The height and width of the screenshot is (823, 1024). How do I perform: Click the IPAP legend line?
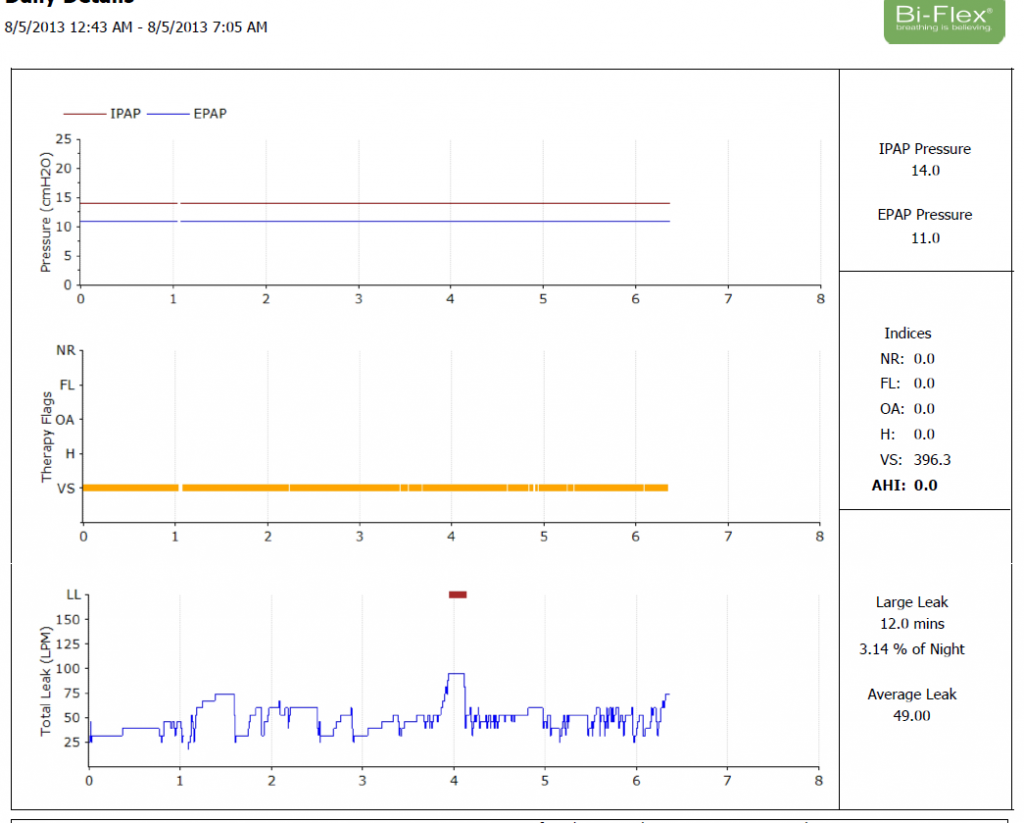(x=84, y=114)
